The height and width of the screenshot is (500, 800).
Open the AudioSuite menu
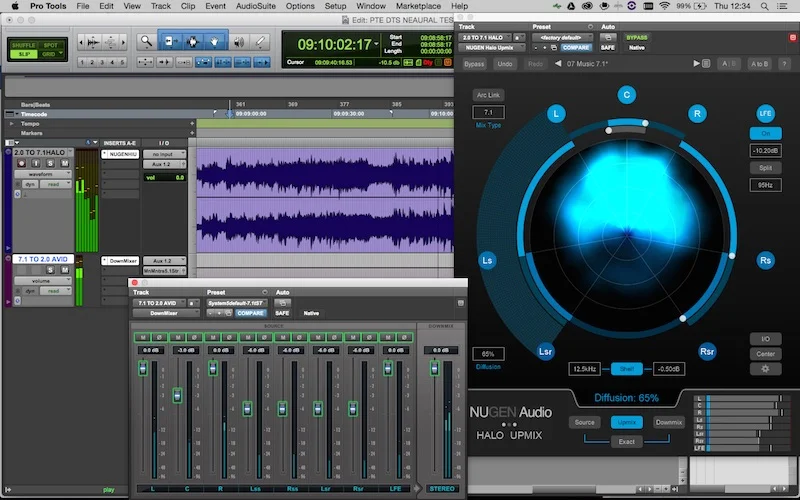256,6
